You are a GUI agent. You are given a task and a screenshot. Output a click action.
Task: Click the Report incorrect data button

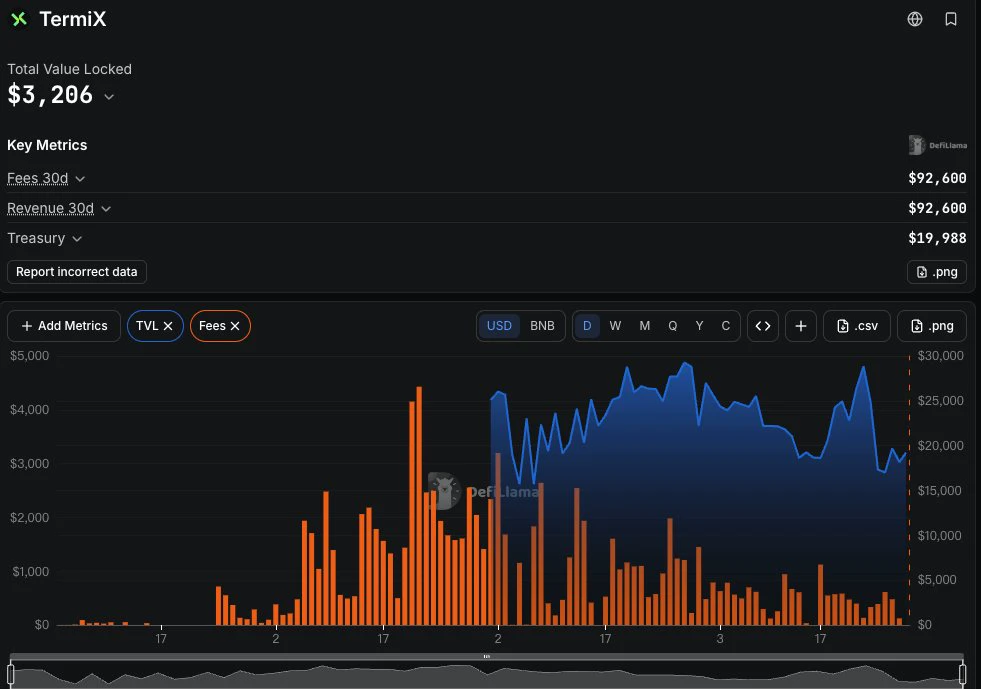coord(76,272)
